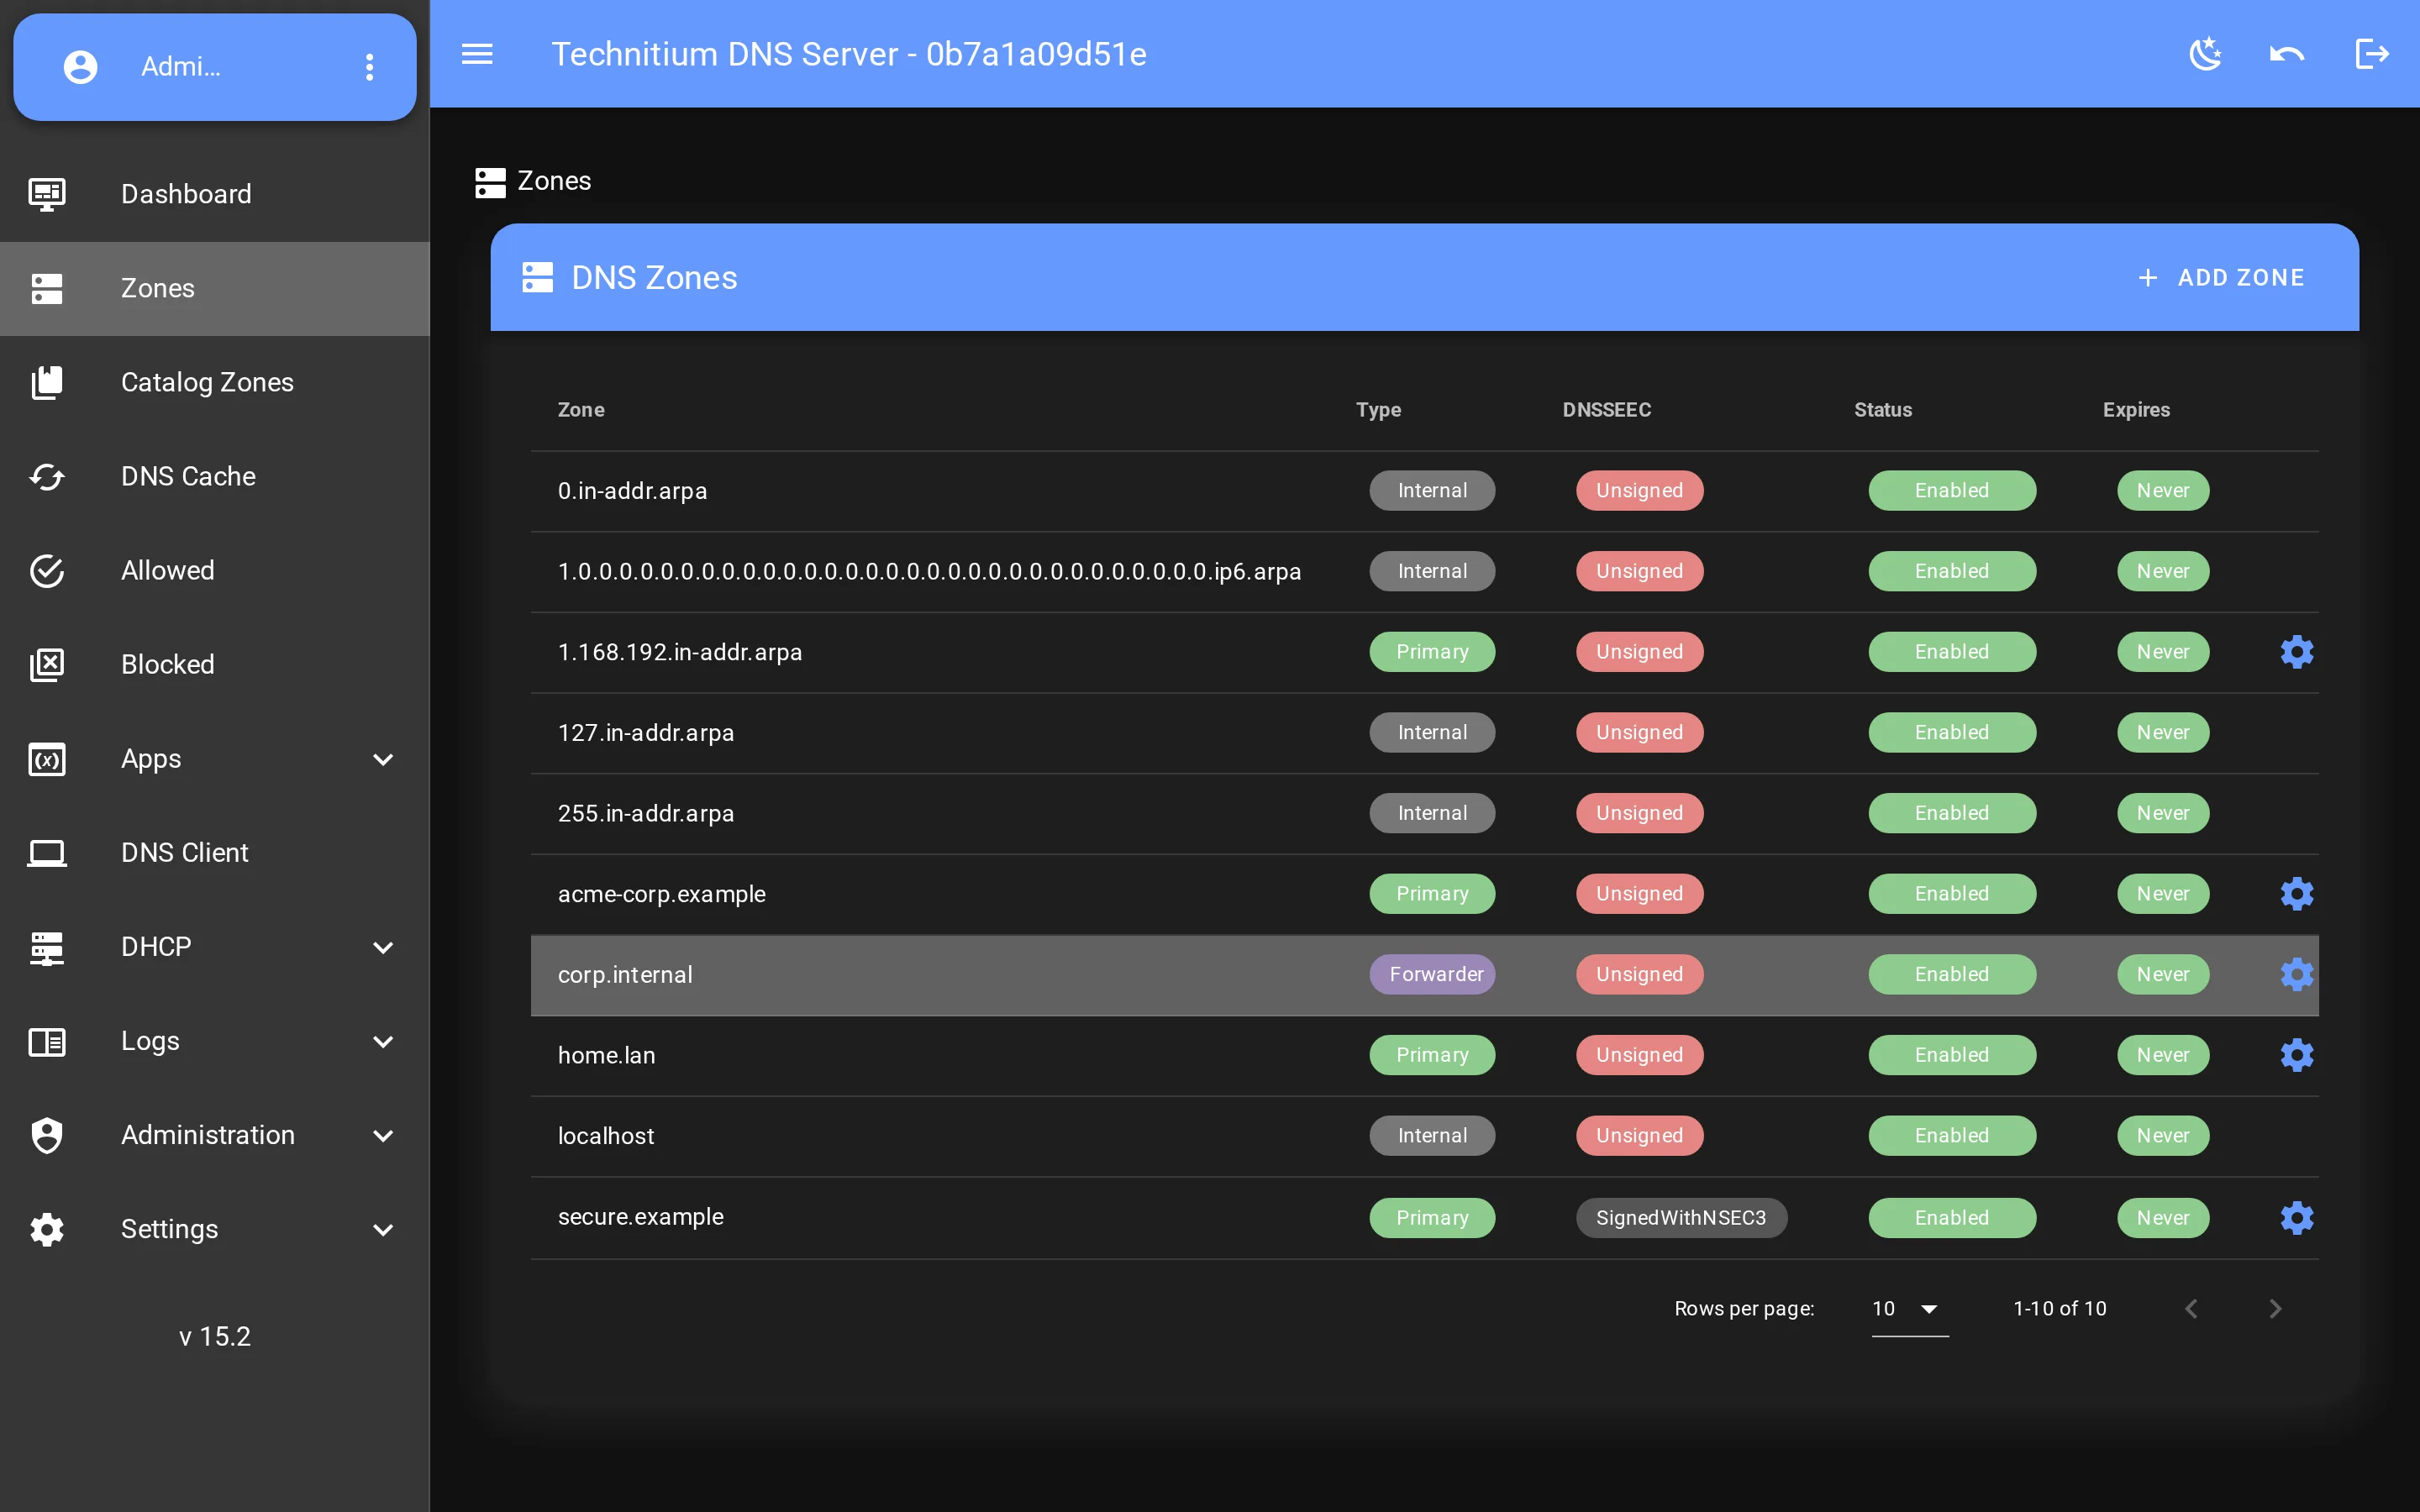Click the Enabled status badge for localhost
Image resolution: width=2420 pixels, height=1512 pixels.
pyautogui.click(x=1952, y=1136)
